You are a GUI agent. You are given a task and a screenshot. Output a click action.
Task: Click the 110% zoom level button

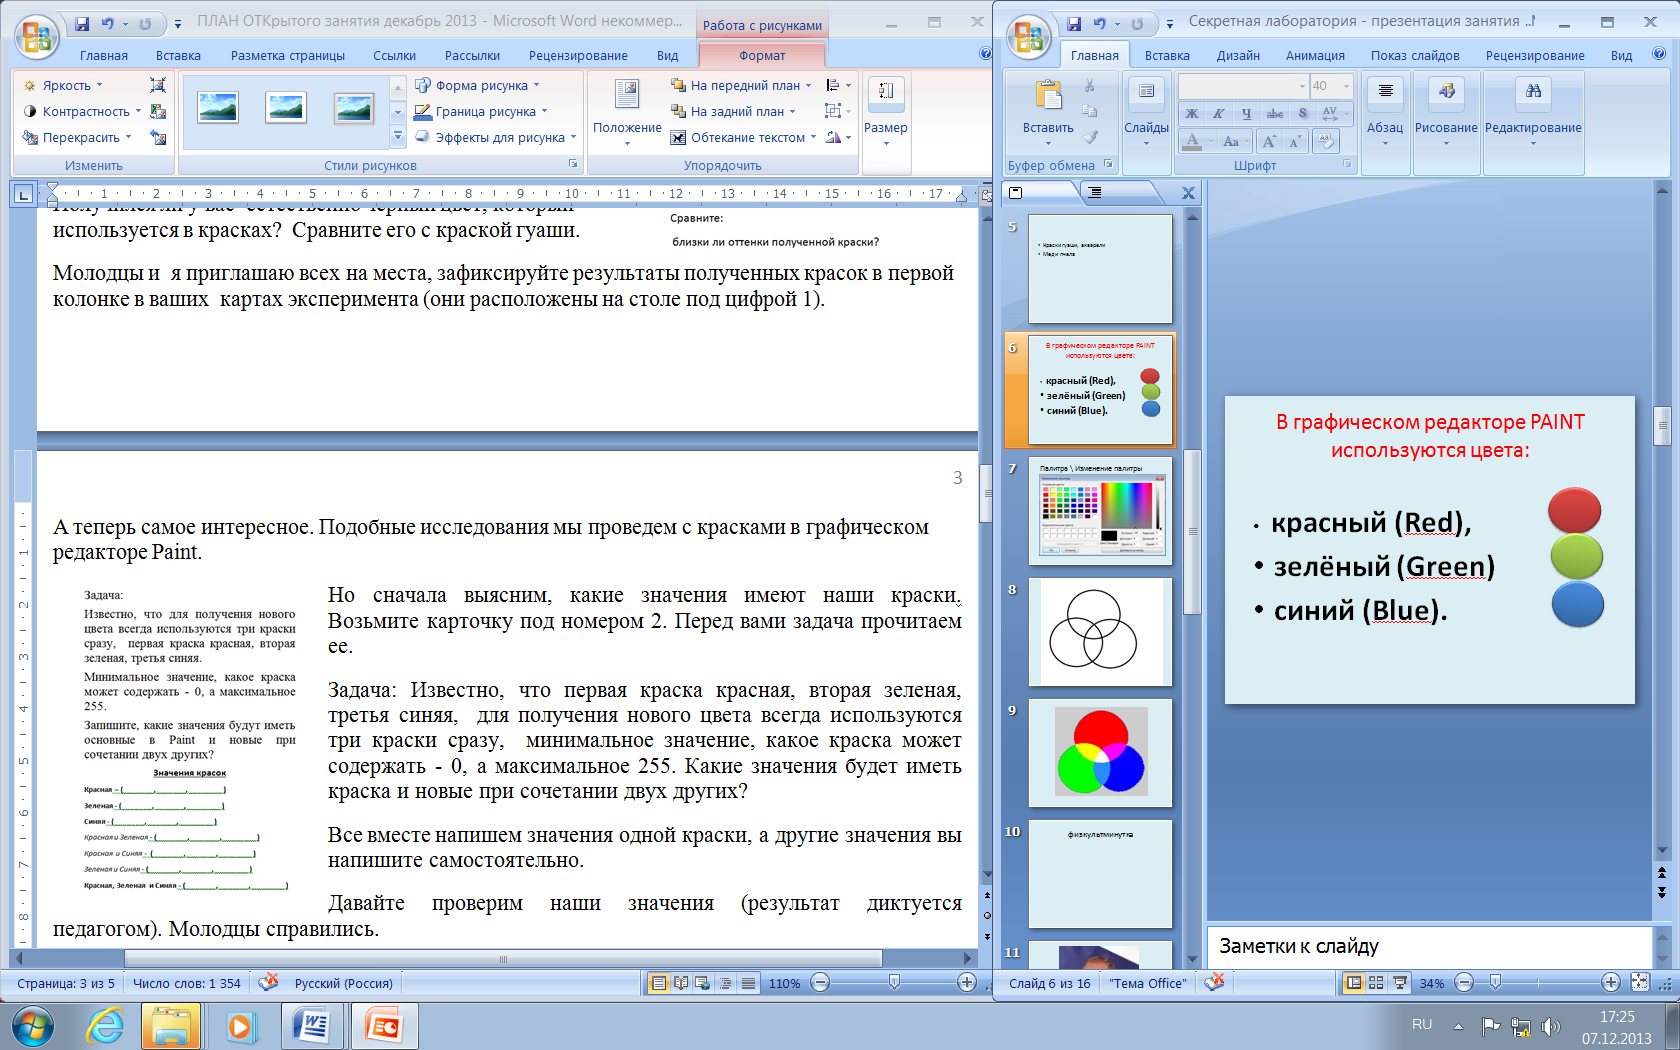[784, 984]
